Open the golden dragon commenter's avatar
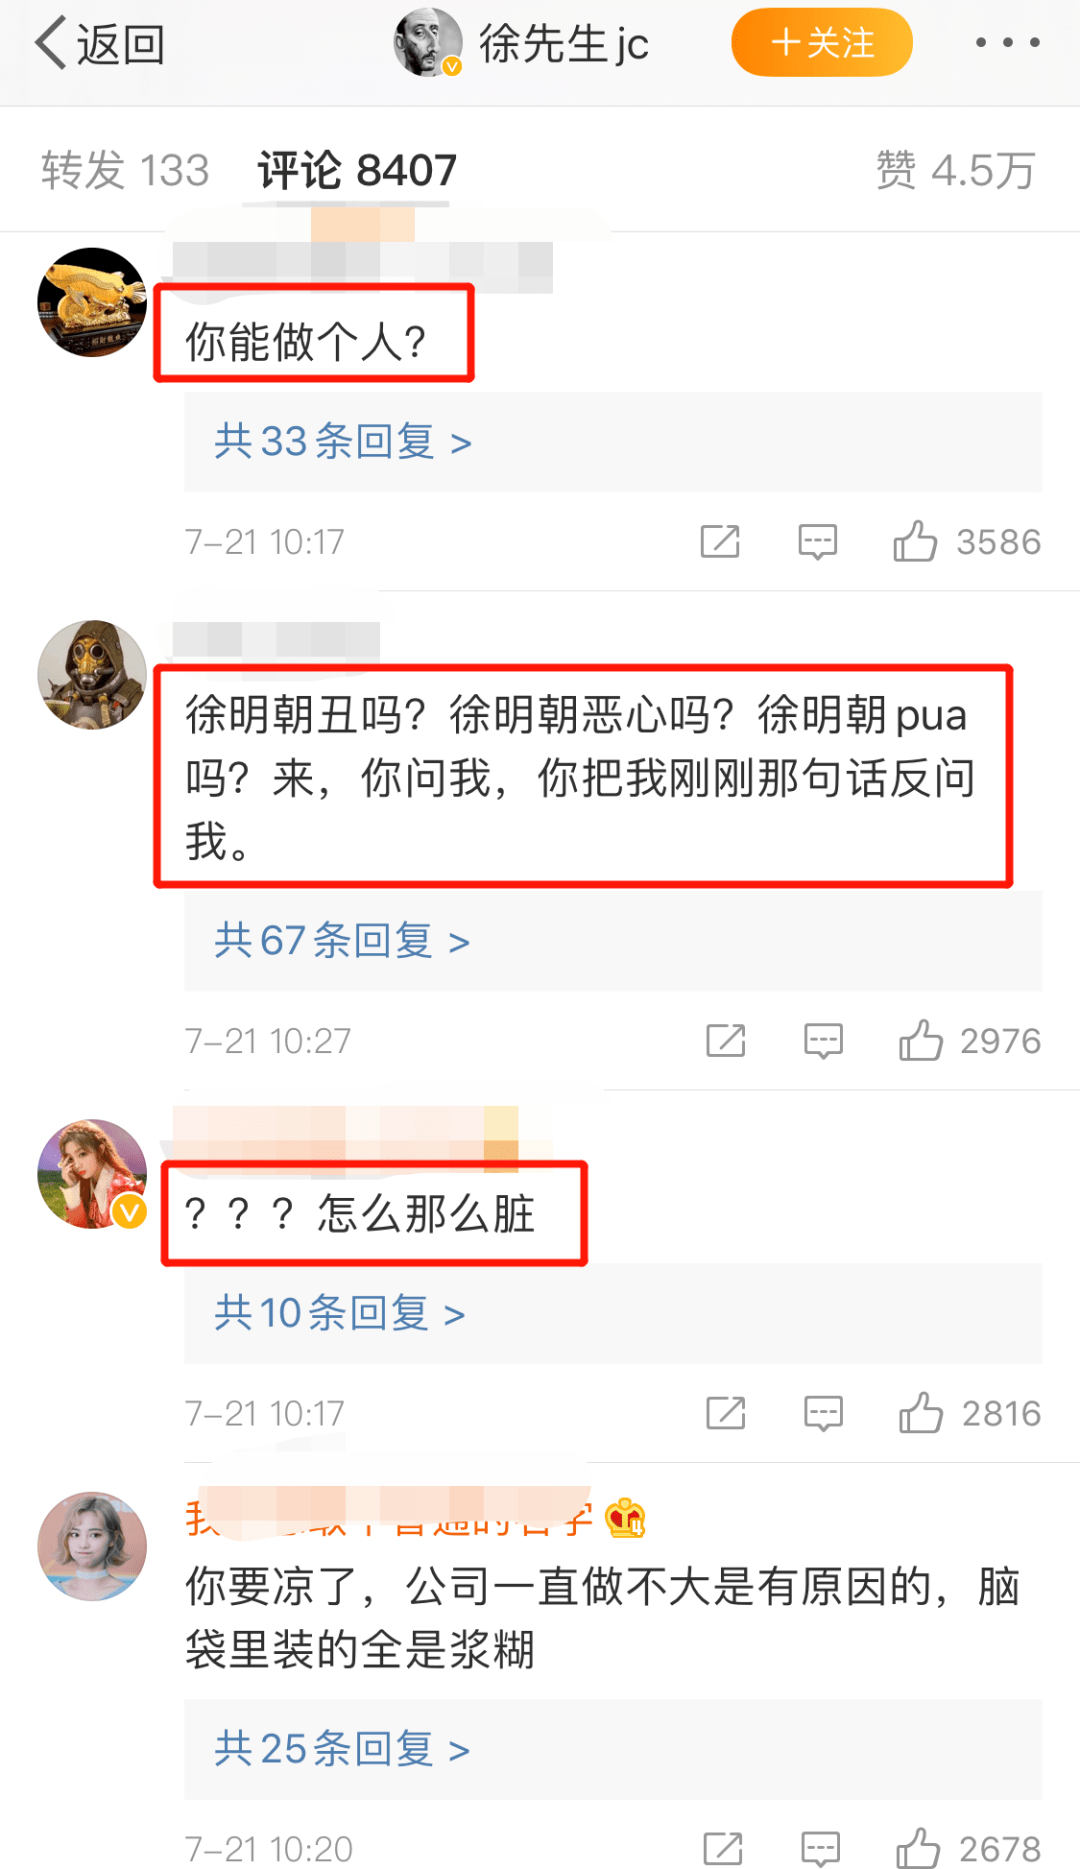The width and height of the screenshot is (1080, 1869). coord(92,302)
